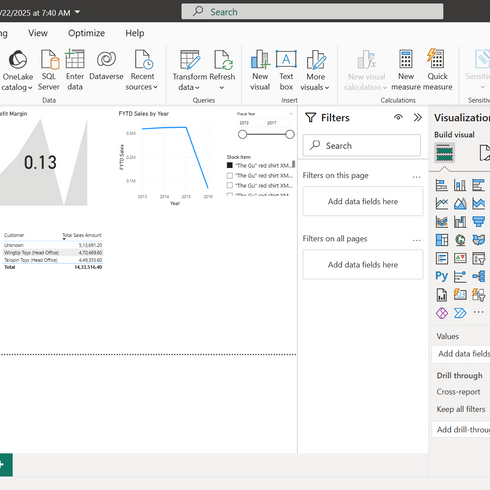
Task: Open the OneLake catalog data source
Action: 17,70
